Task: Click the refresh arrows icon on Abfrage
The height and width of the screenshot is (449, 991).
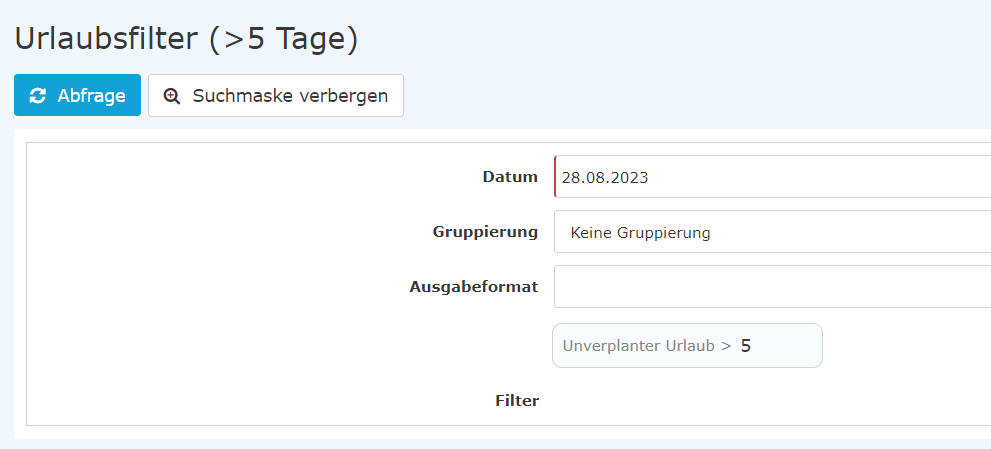Action: point(38,95)
